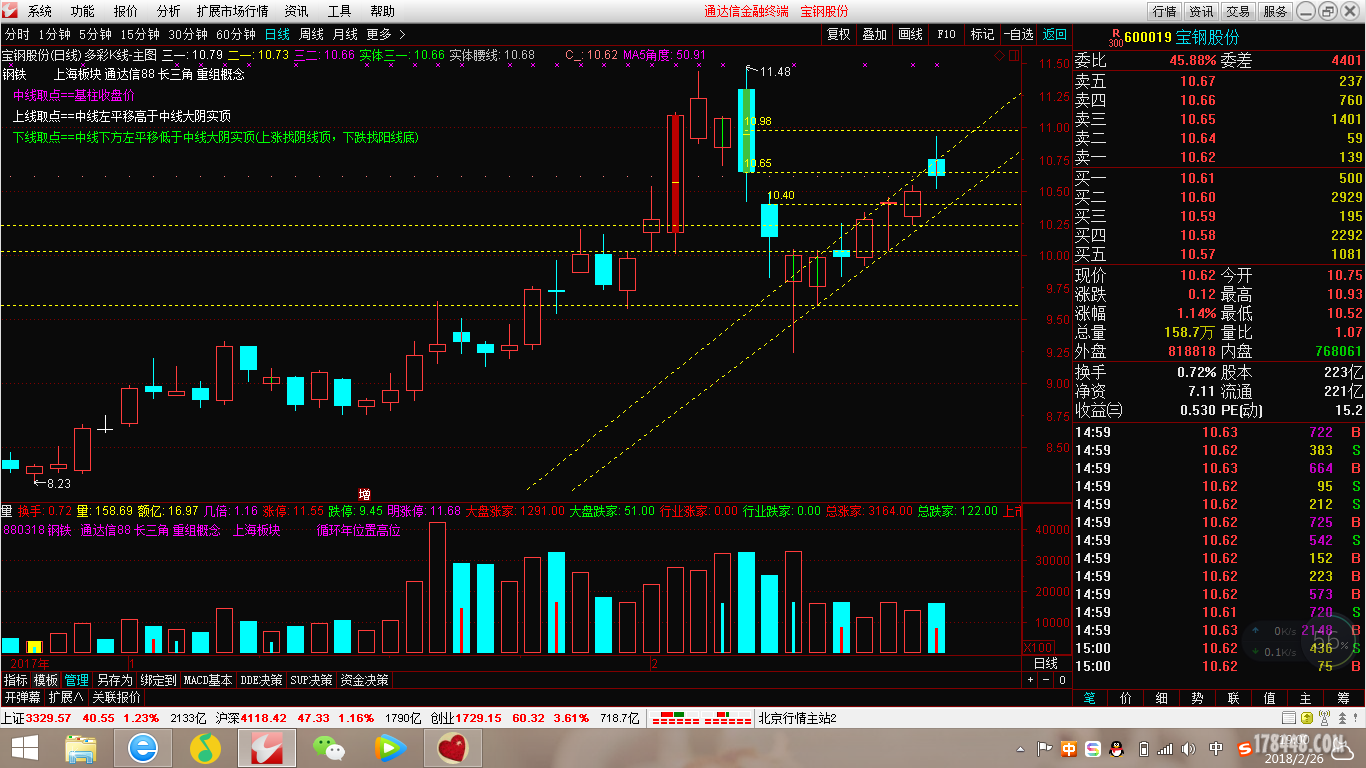
Task: Select the 细 detail tab
Action: tap(1162, 698)
